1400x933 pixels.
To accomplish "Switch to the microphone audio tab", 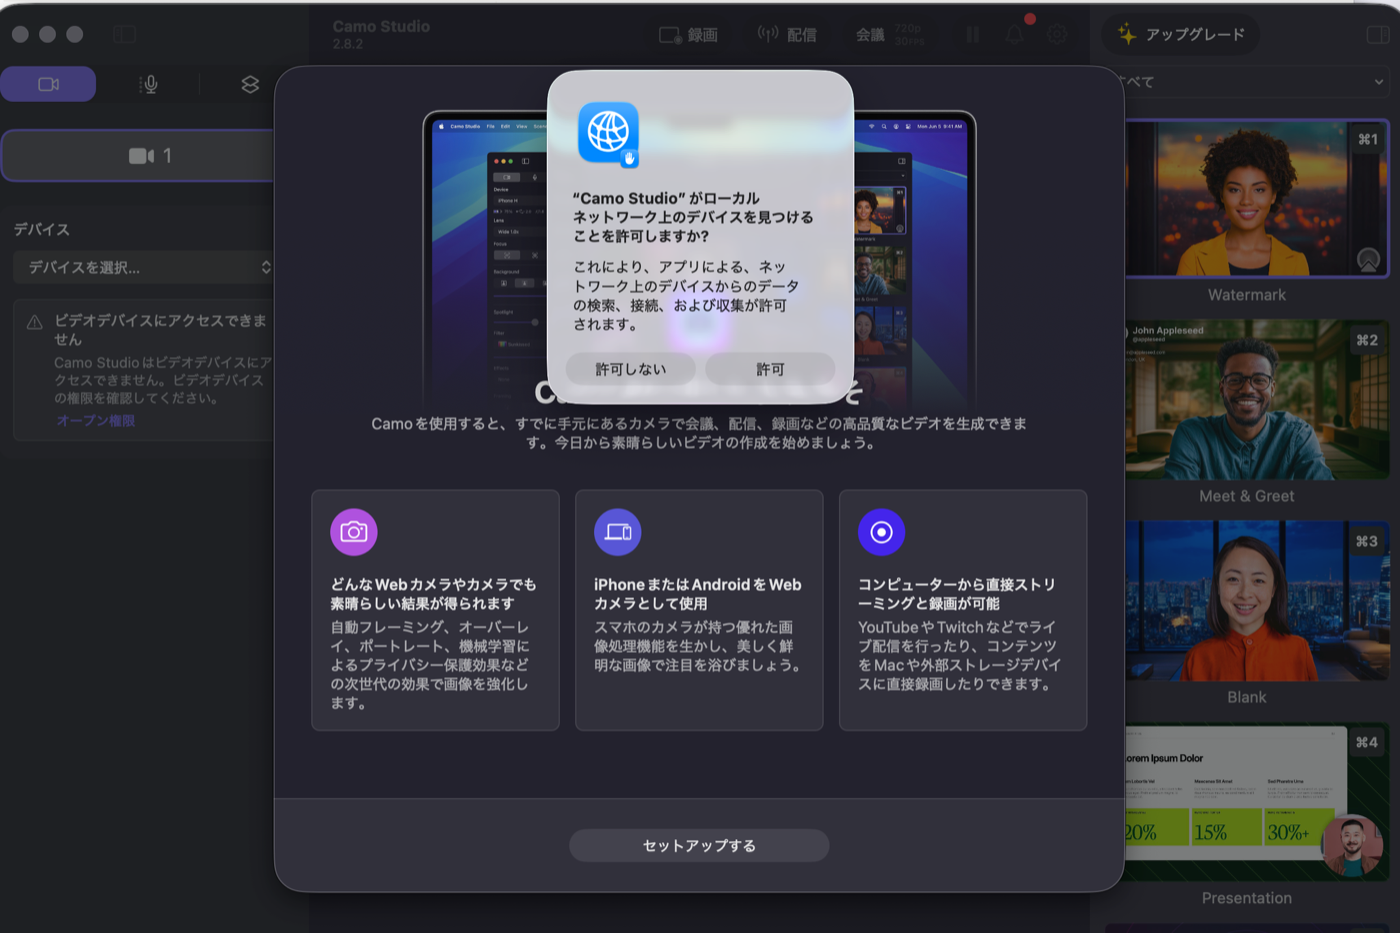I will (x=149, y=84).
